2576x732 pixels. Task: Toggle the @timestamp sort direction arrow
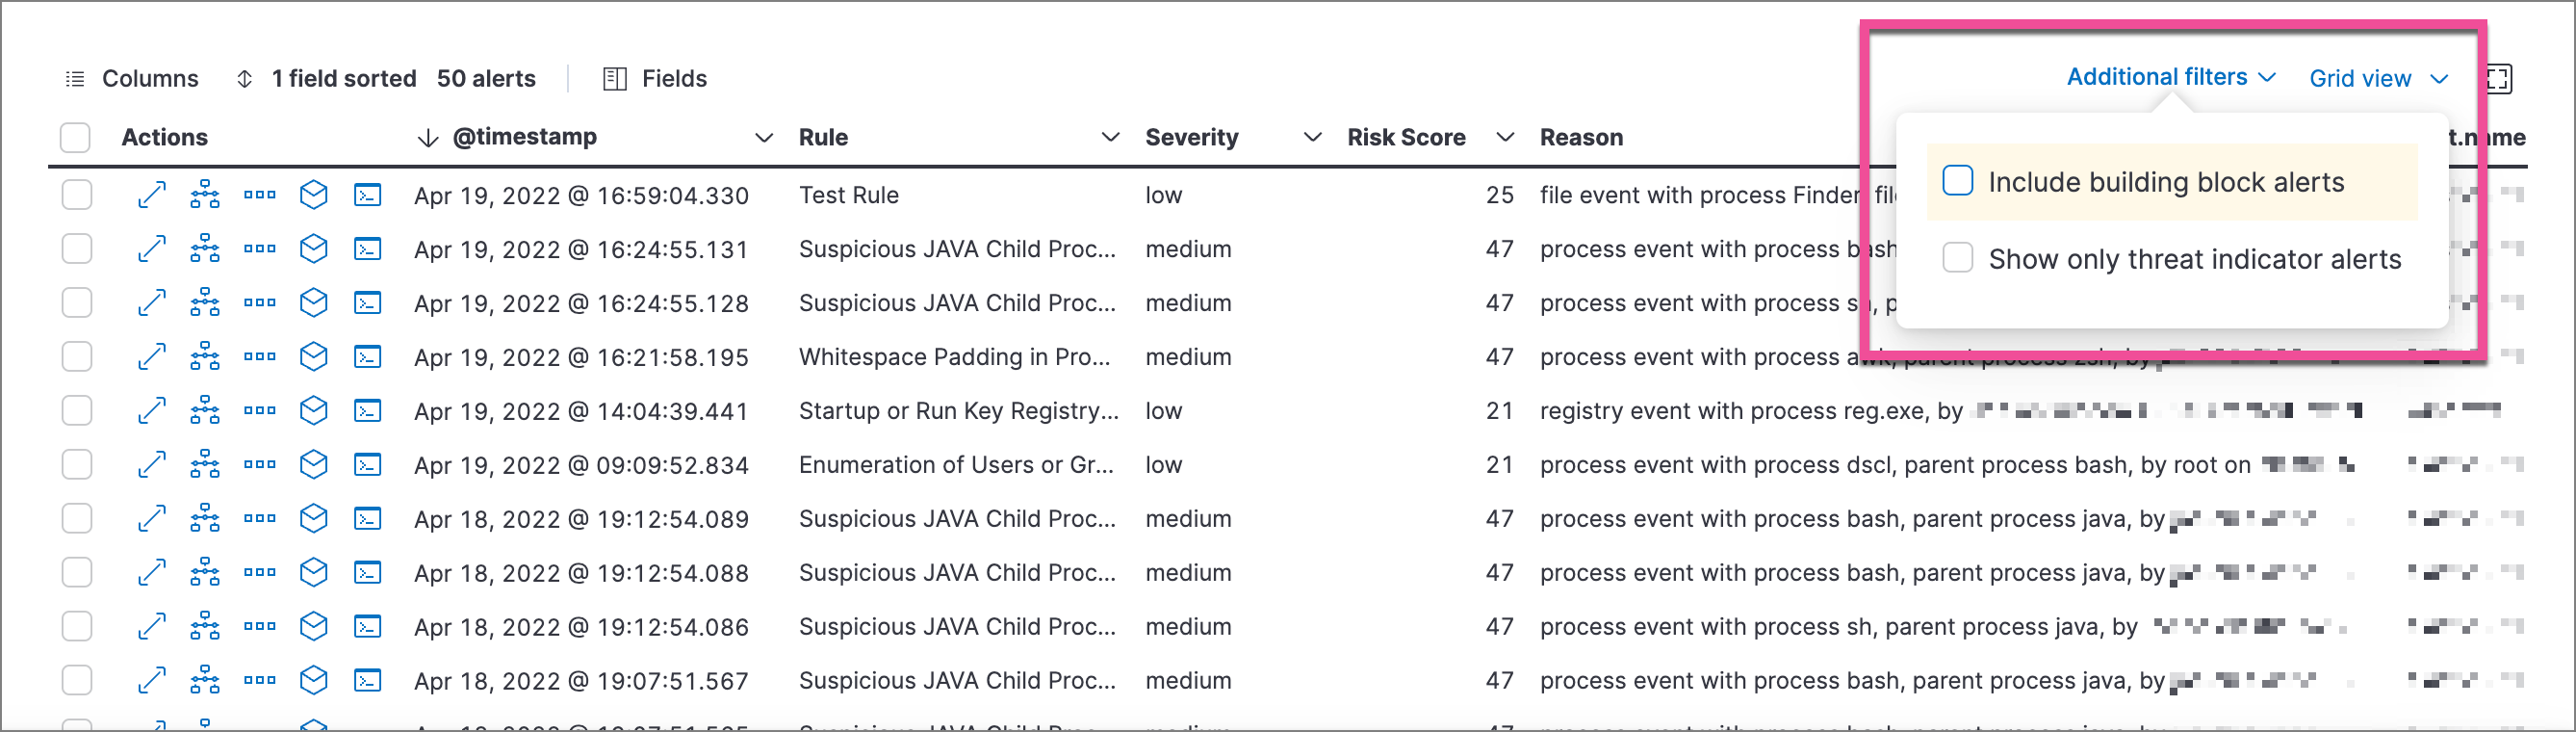pyautogui.click(x=428, y=137)
